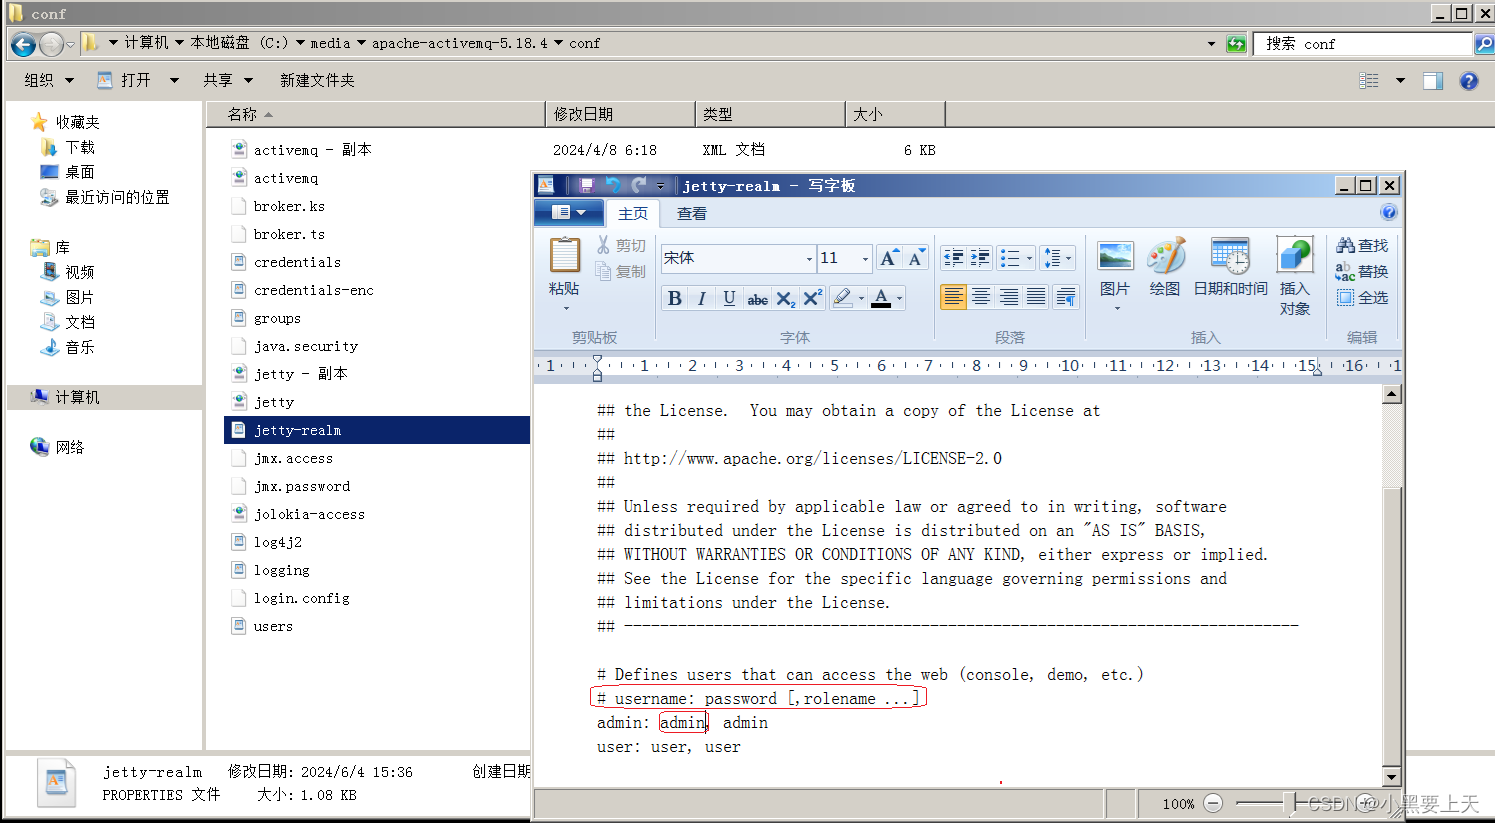
Task: Open the Customize Quick Access Toolbar arrow
Action: point(660,186)
